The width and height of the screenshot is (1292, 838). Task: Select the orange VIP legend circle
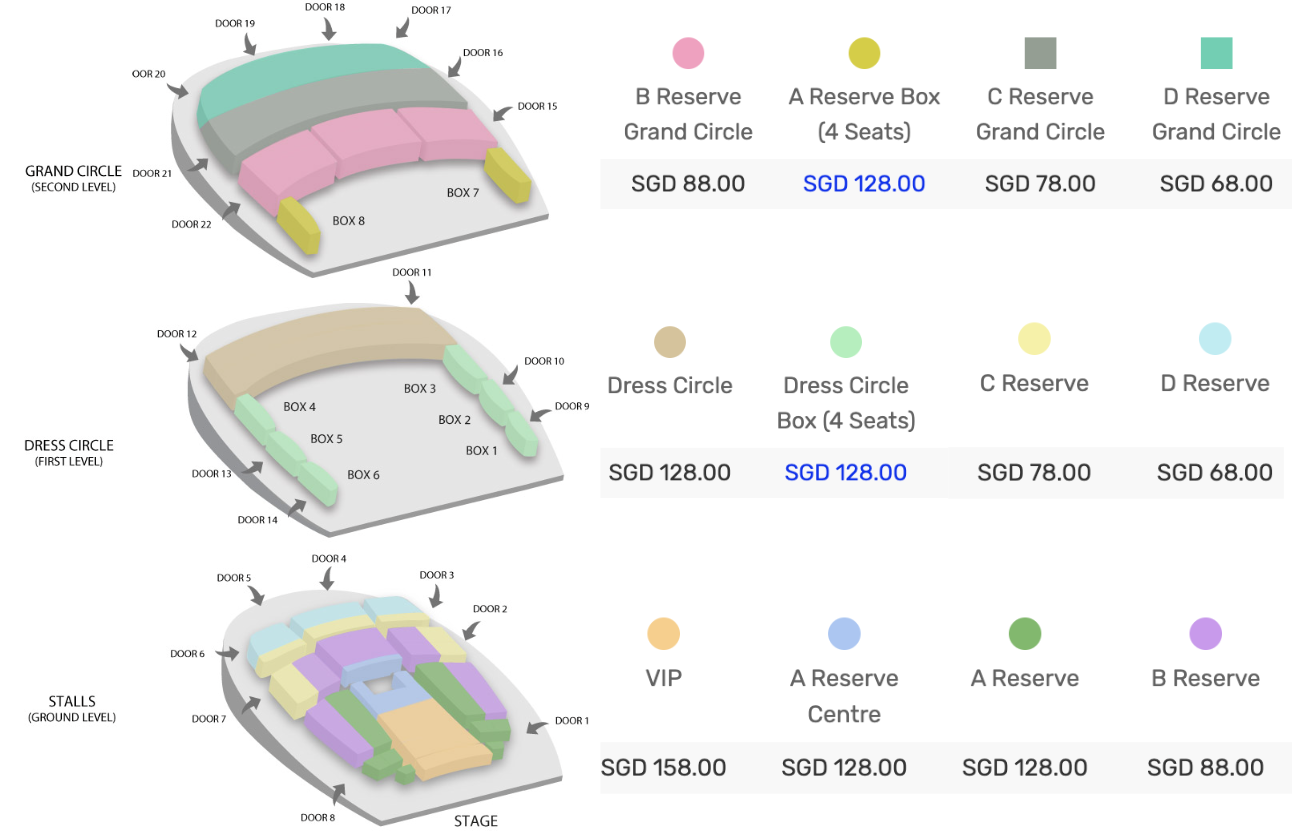click(x=663, y=634)
